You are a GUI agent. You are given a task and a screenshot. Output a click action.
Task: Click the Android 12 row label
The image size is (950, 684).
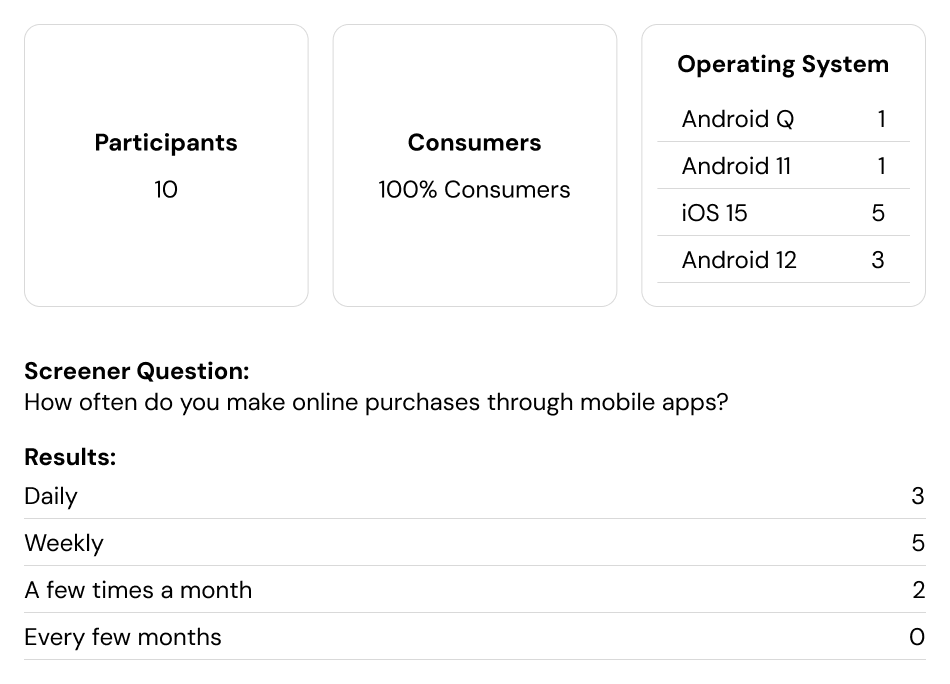tap(739, 260)
